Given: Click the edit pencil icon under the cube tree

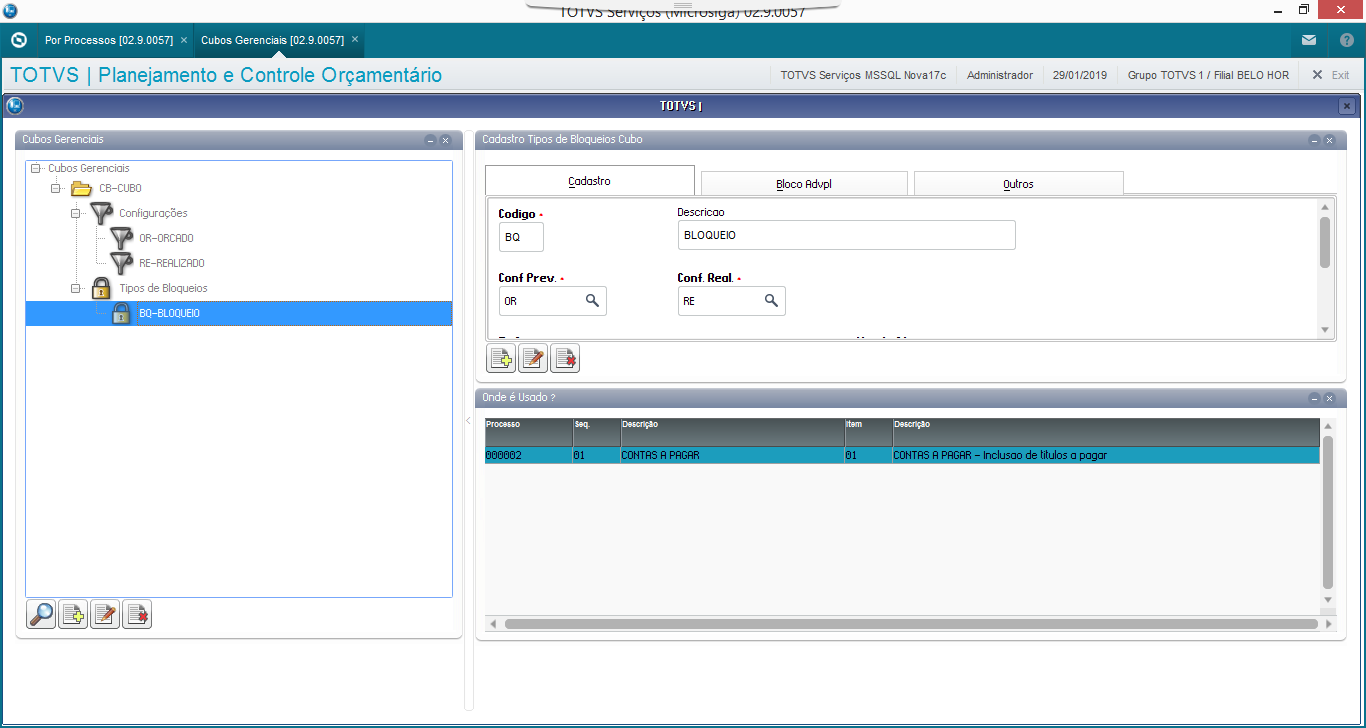Looking at the screenshot, I should point(105,614).
